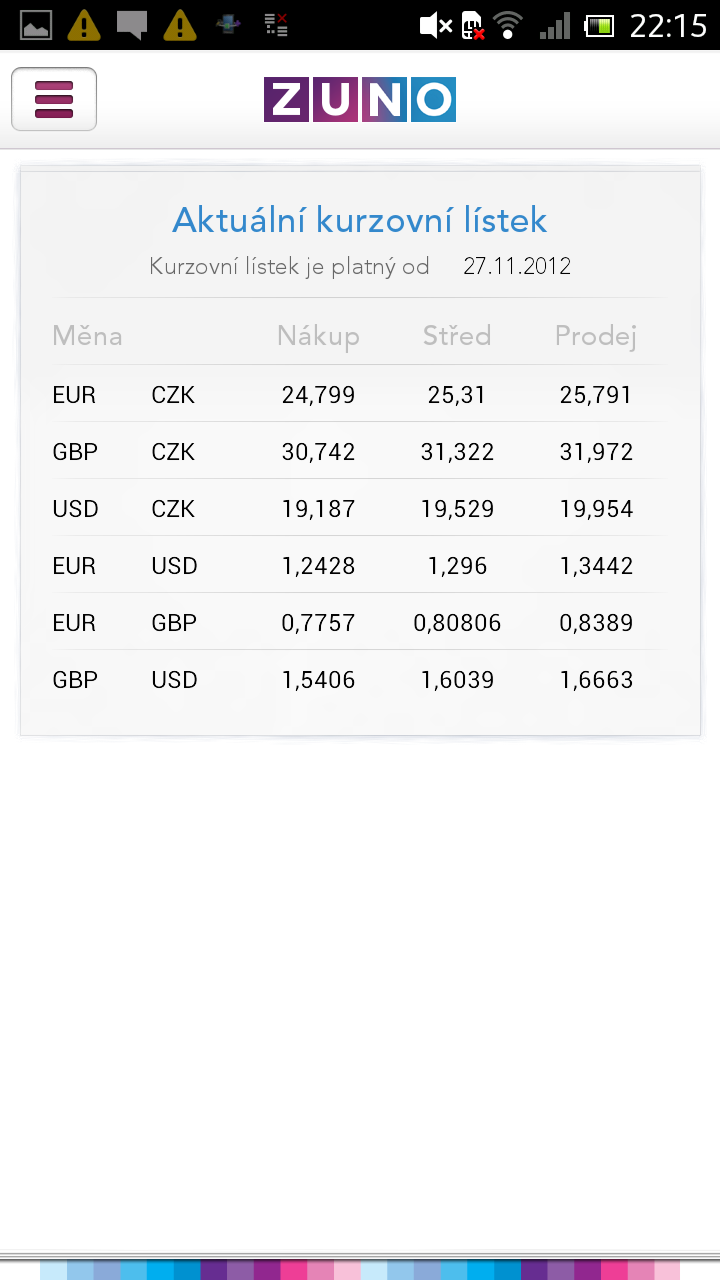
Task: Tap the status bar clock showing 22:15
Action: 668,25
